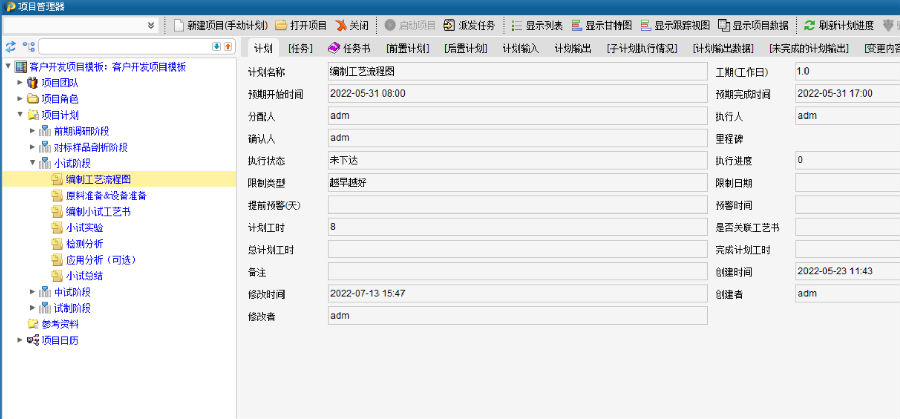Switch to the [子计划执行情况] tab
The height and width of the screenshot is (419, 900).
point(642,49)
